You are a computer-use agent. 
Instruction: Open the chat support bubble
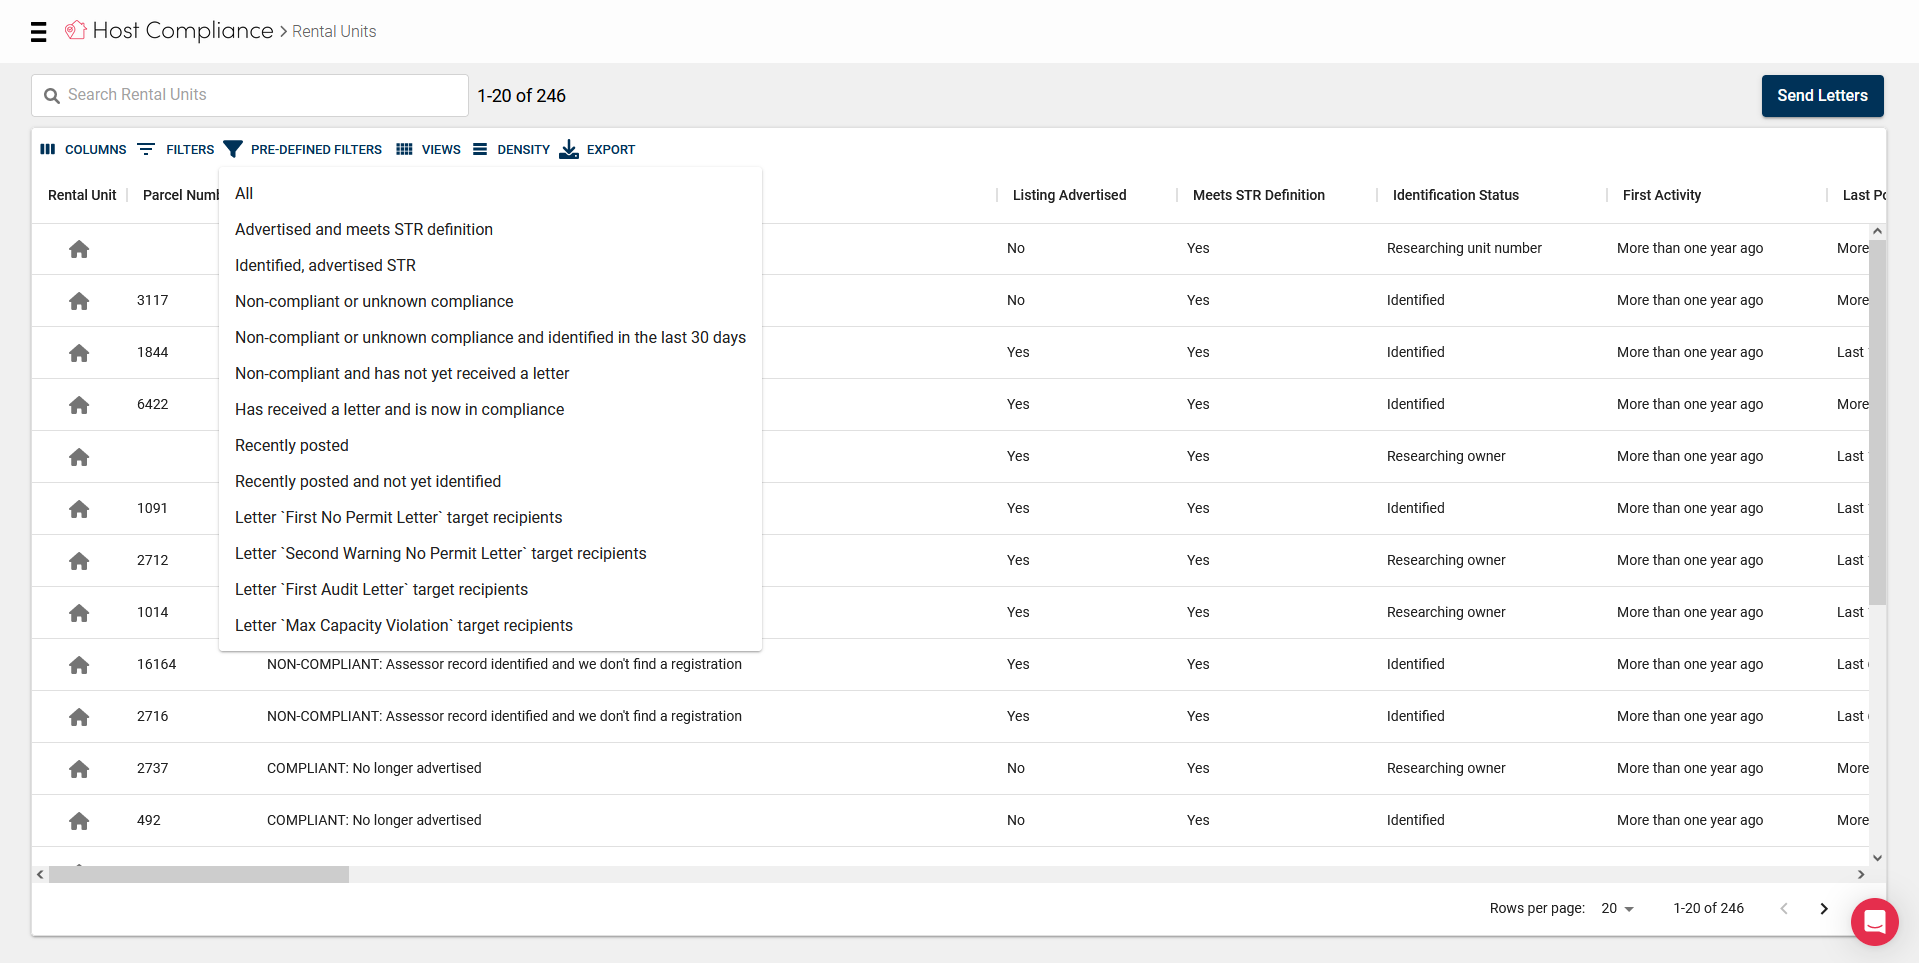tap(1875, 922)
